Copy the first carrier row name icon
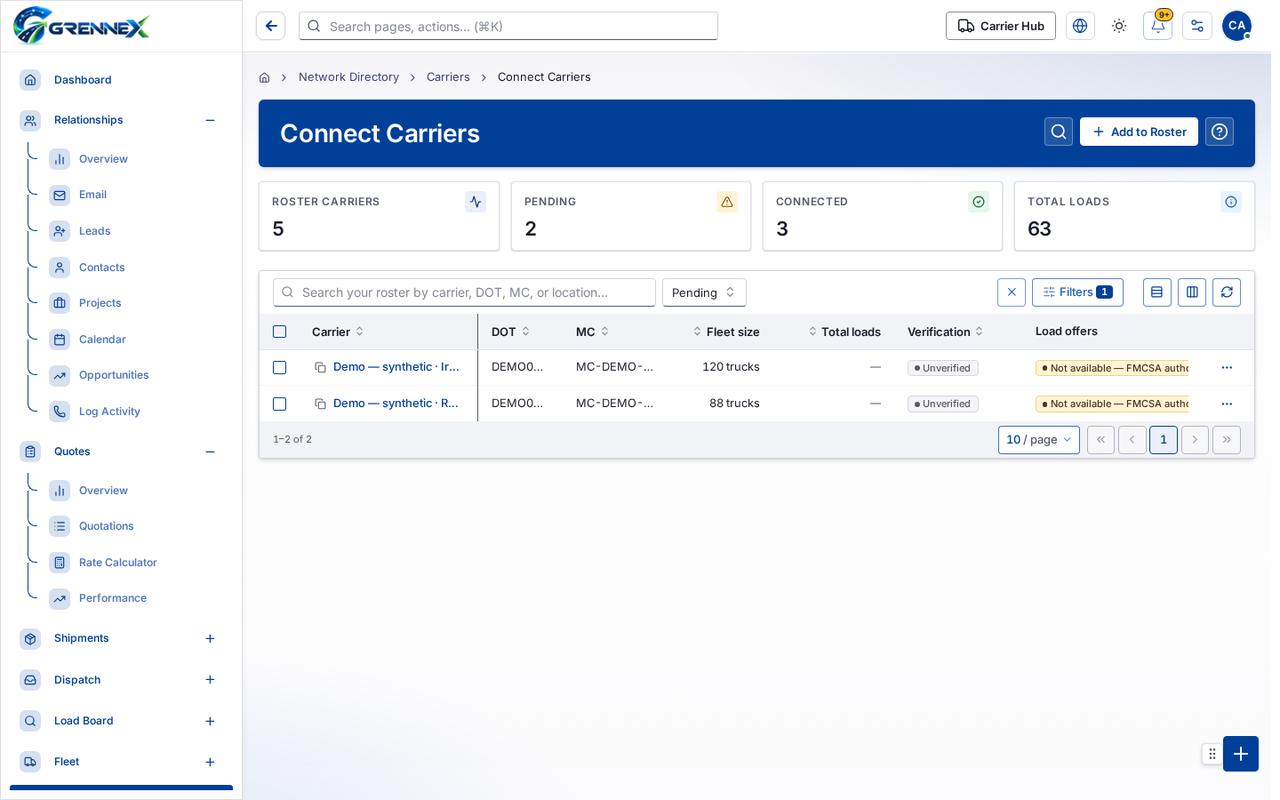 [320, 368]
